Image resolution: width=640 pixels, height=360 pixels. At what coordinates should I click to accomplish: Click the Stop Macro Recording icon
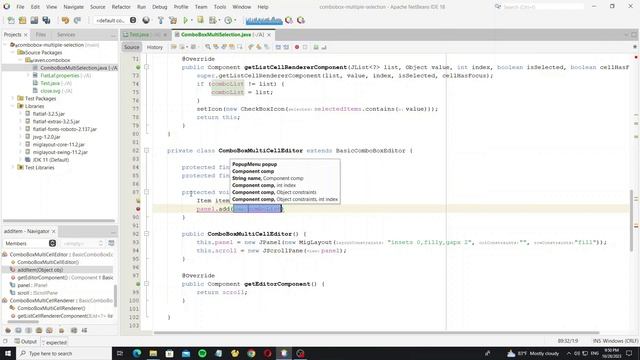(x=305, y=47)
